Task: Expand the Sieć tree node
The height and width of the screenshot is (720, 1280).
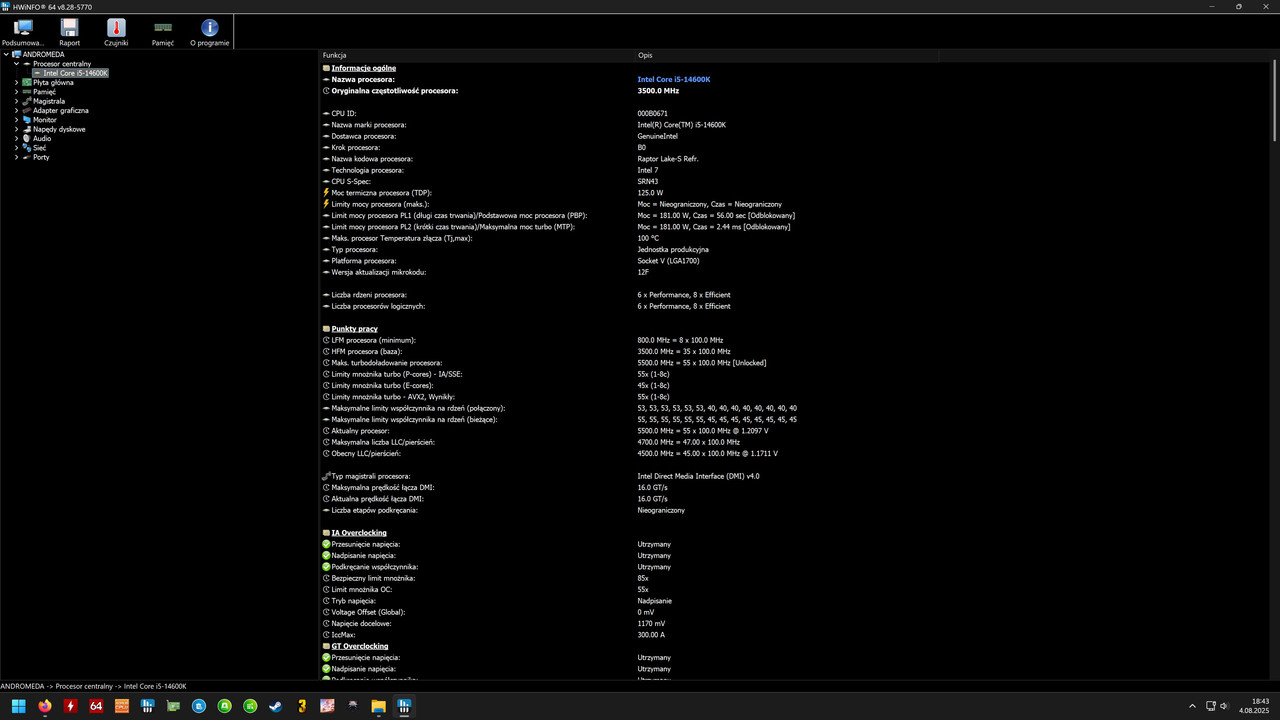Action: [x=16, y=148]
